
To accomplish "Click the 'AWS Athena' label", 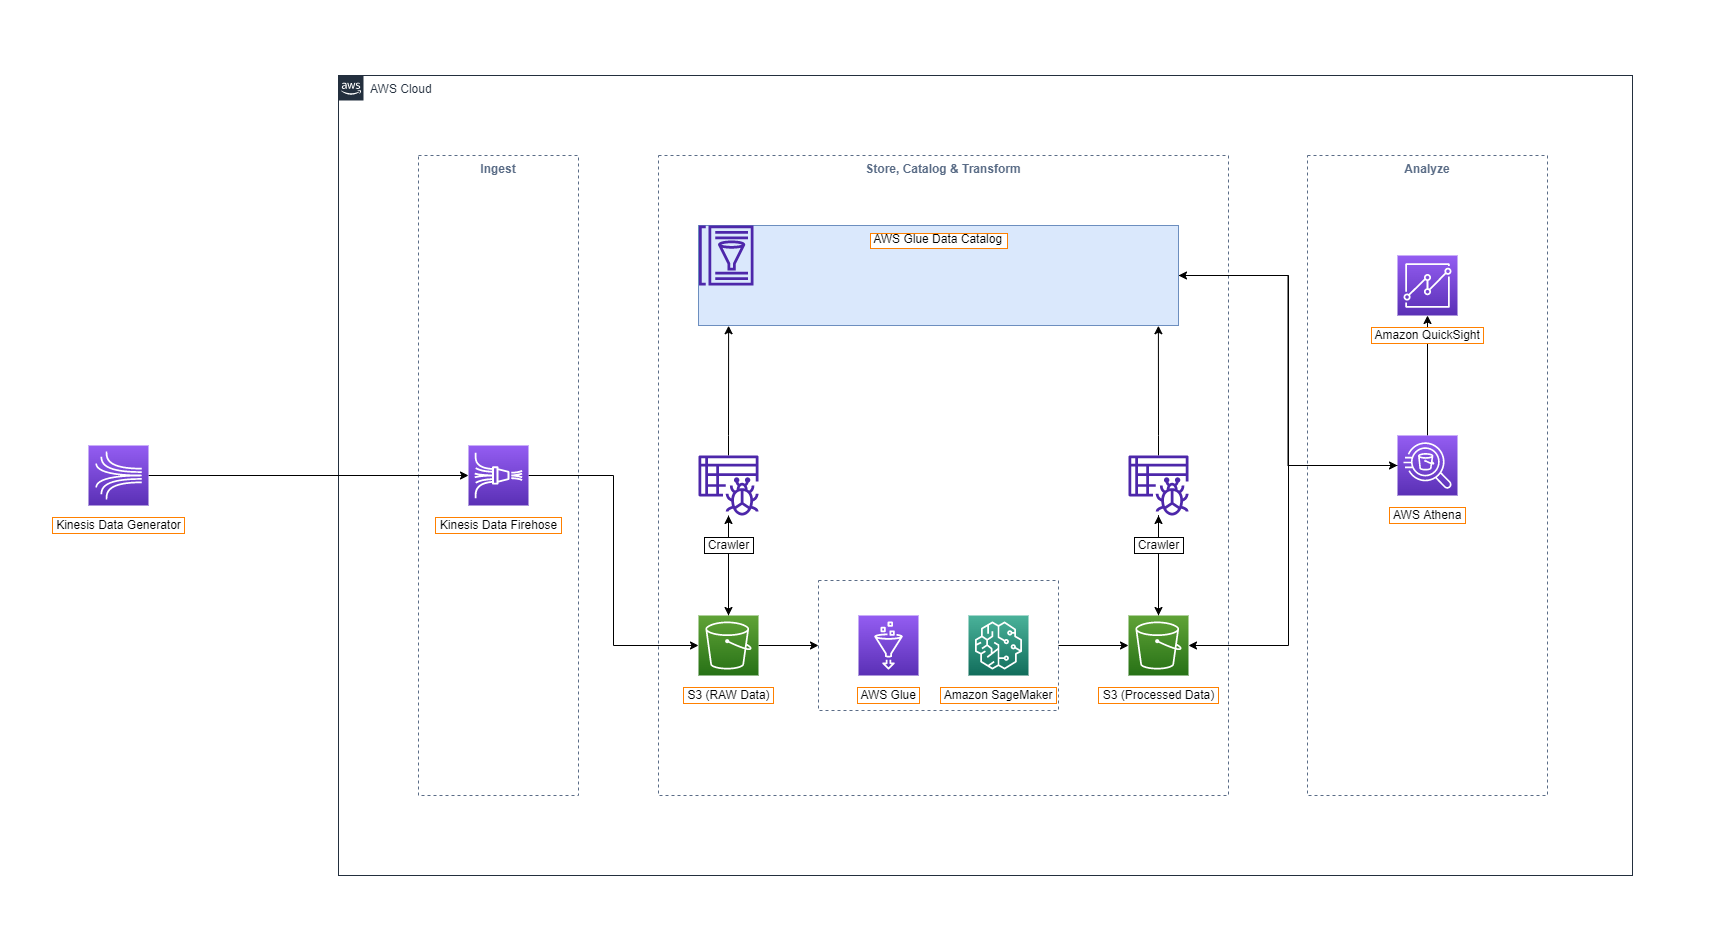I will (1427, 515).
